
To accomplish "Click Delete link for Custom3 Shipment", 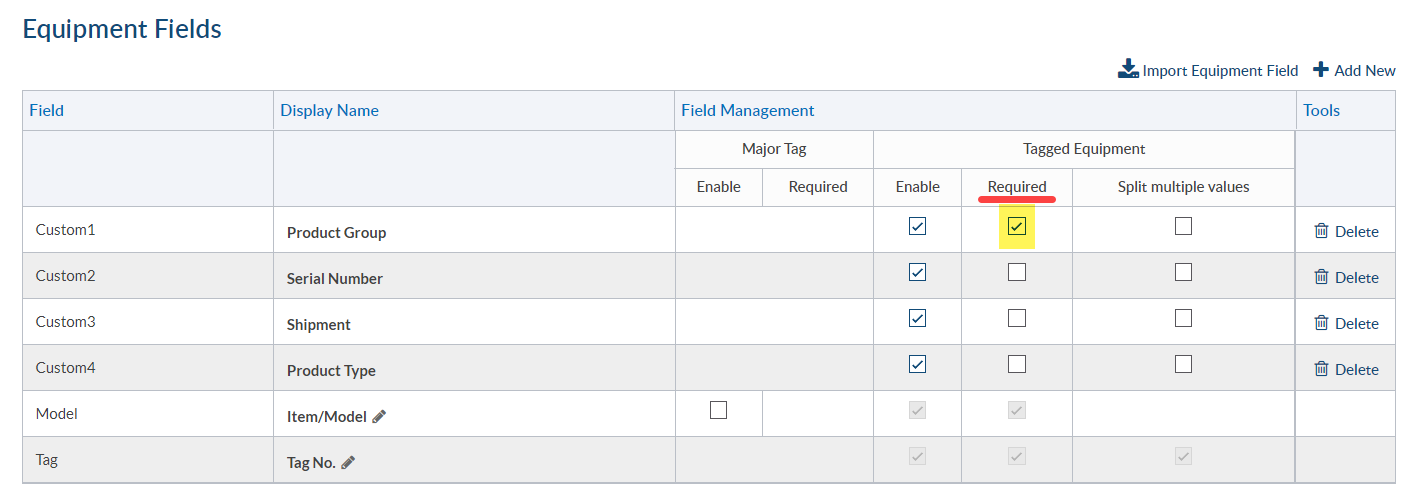I will (1356, 323).
